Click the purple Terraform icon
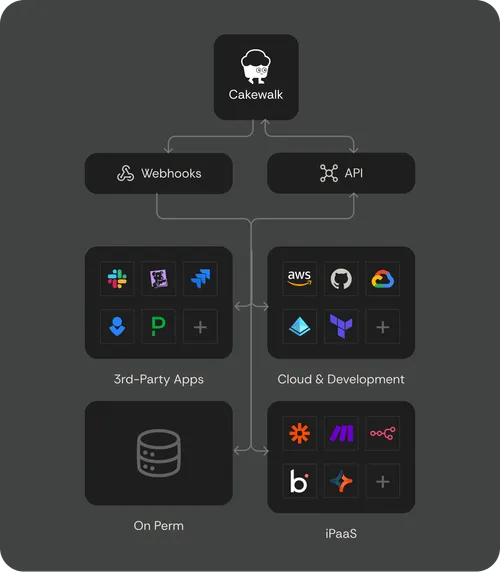Viewport: 500px width, 572px height. [341, 326]
